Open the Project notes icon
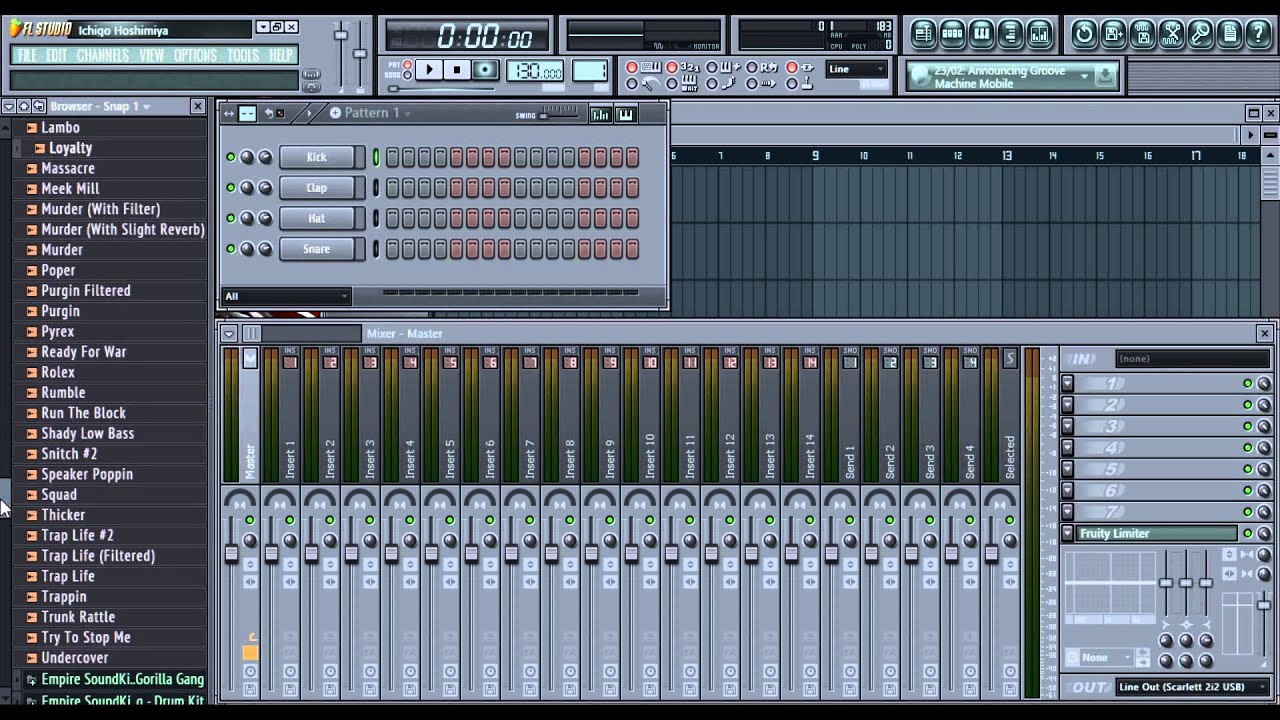This screenshot has height=720, width=1280. point(1231,31)
